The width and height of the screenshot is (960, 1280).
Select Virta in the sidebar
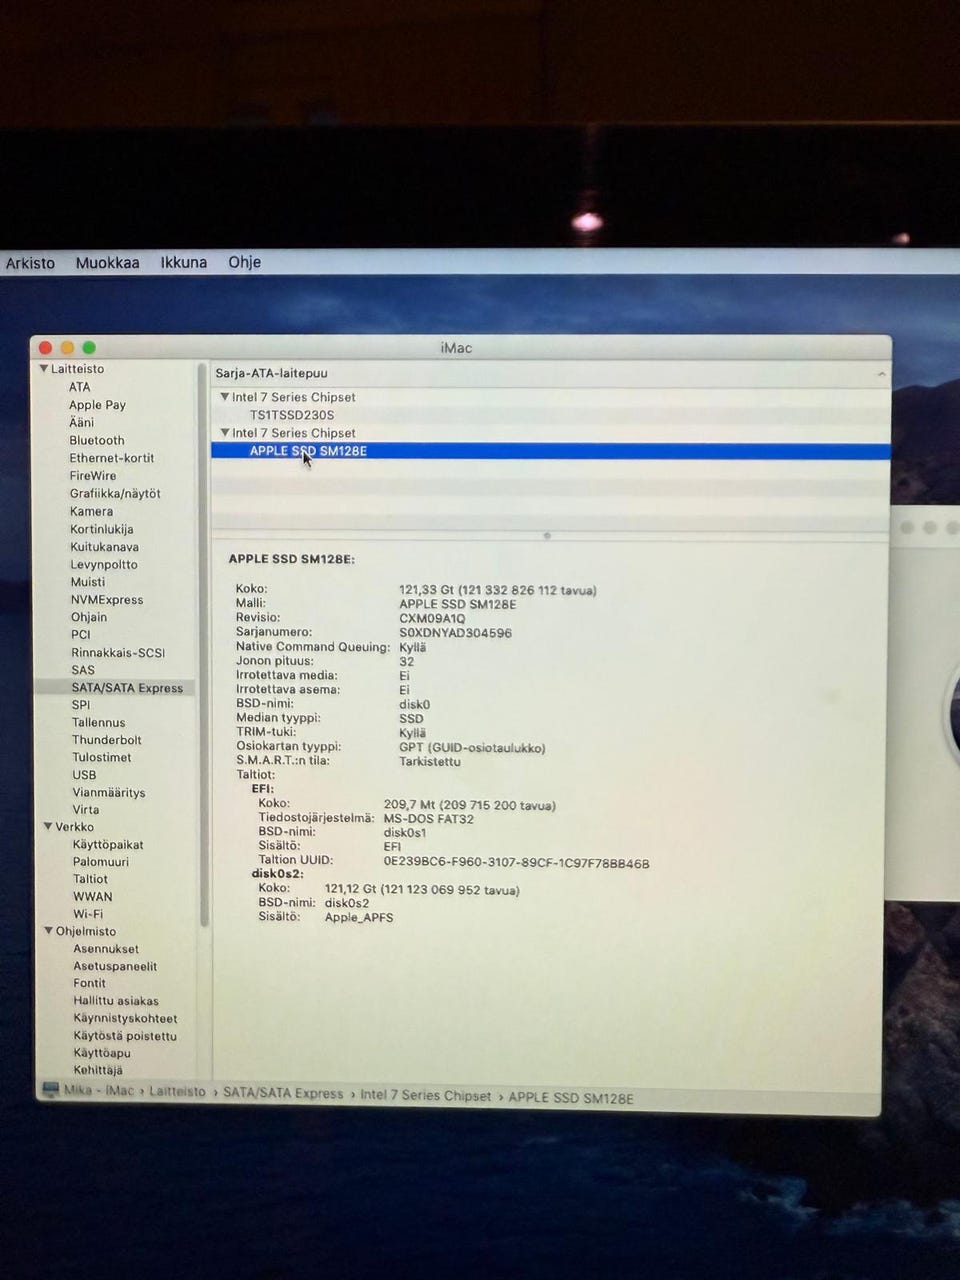85,810
